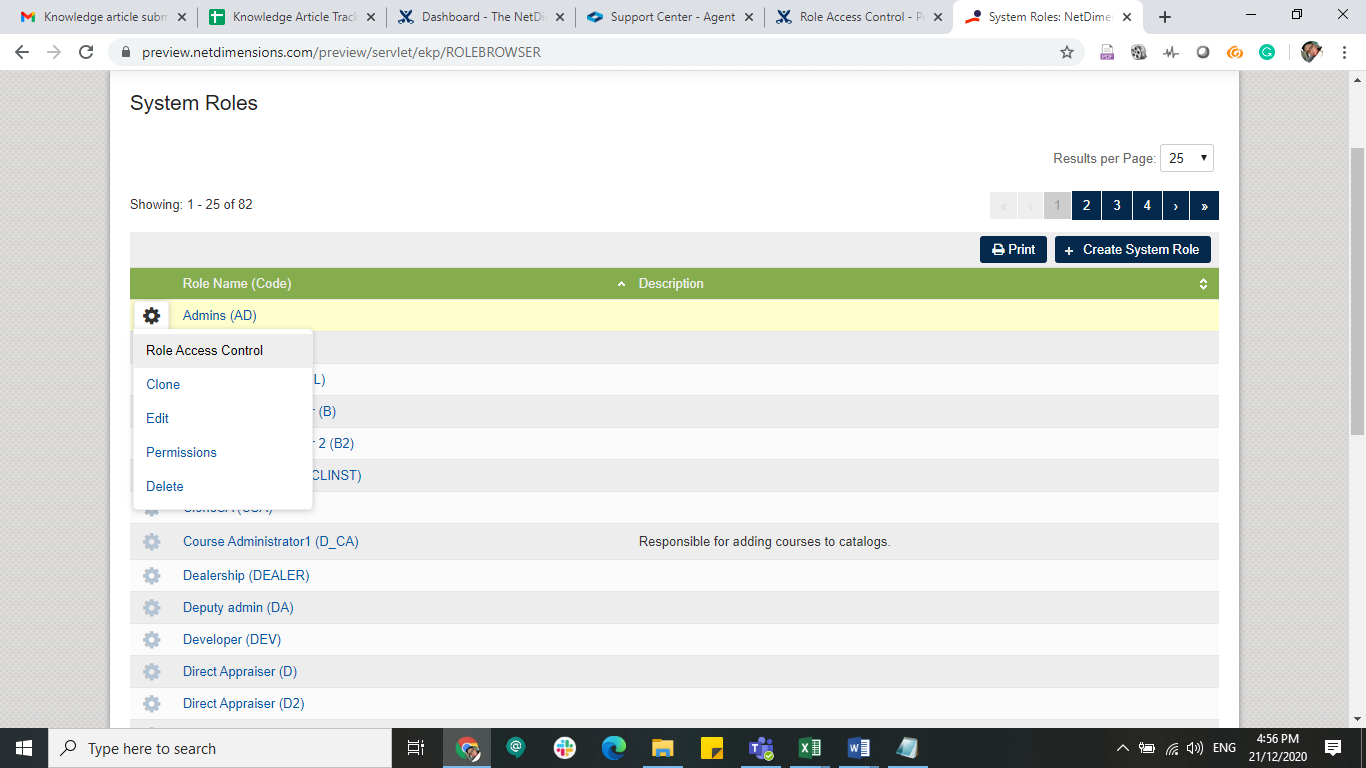Click the film reel extension icon
1366x768 pixels.
pyautogui.click(x=1139, y=52)
